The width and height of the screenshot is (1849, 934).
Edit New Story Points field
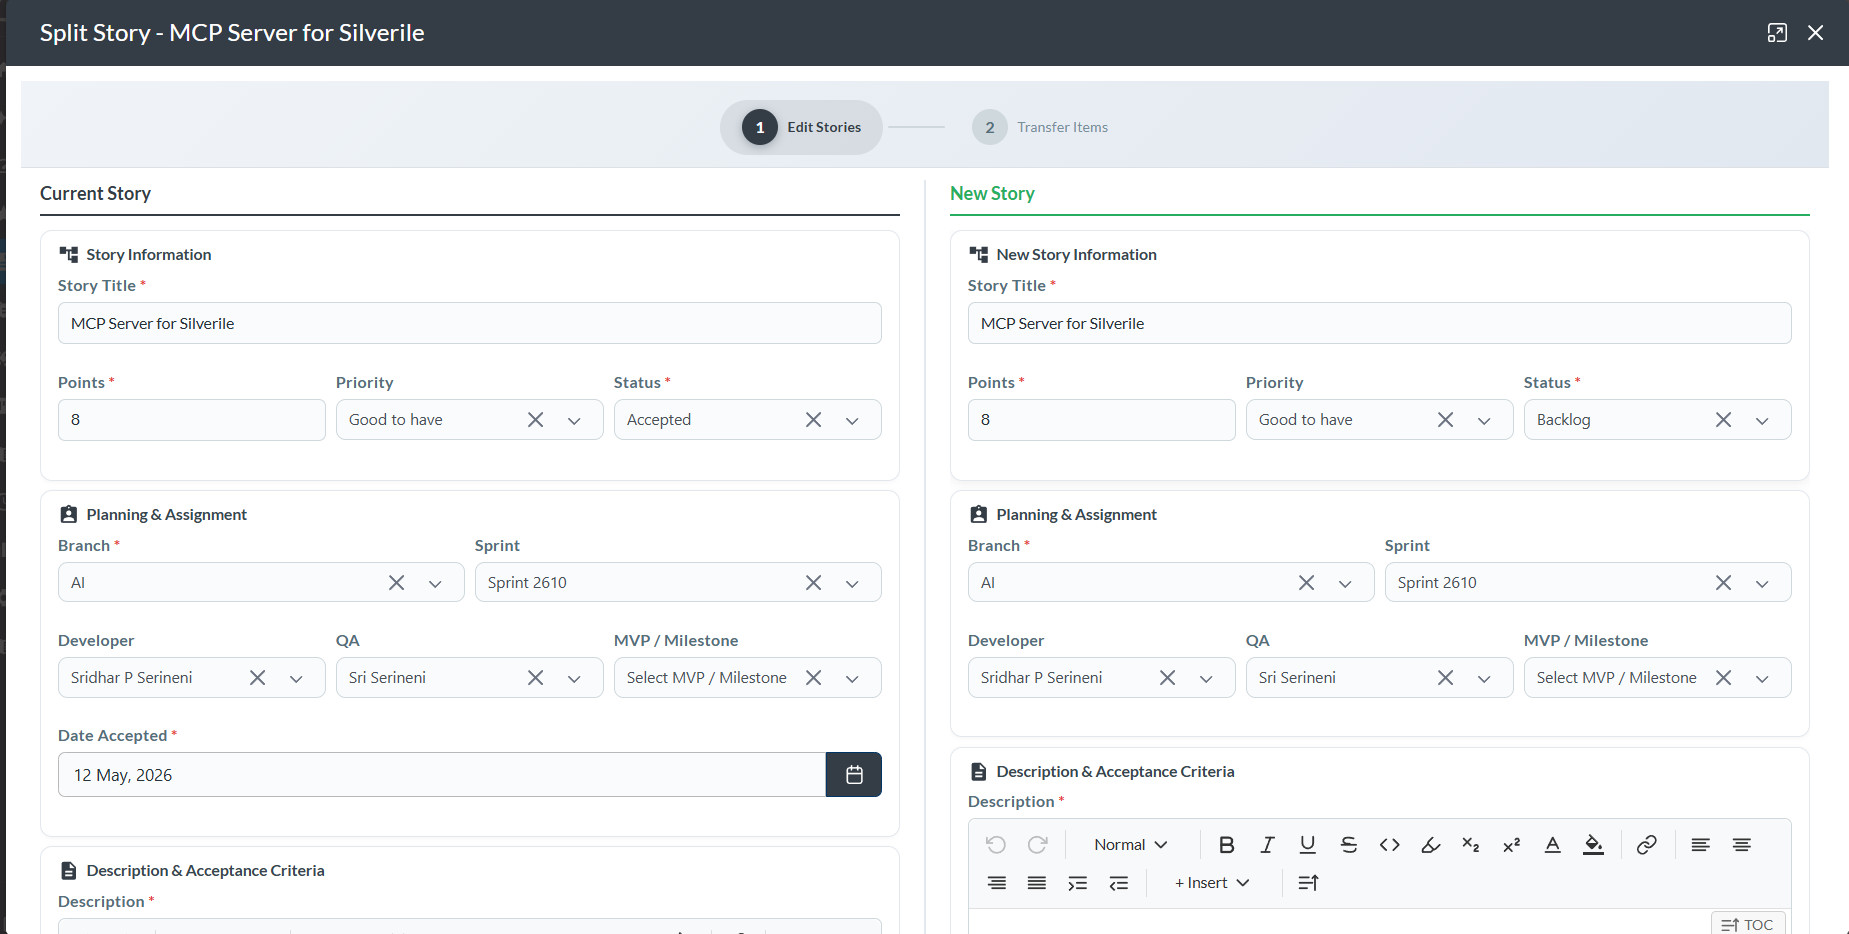(x=1102, y=420)
